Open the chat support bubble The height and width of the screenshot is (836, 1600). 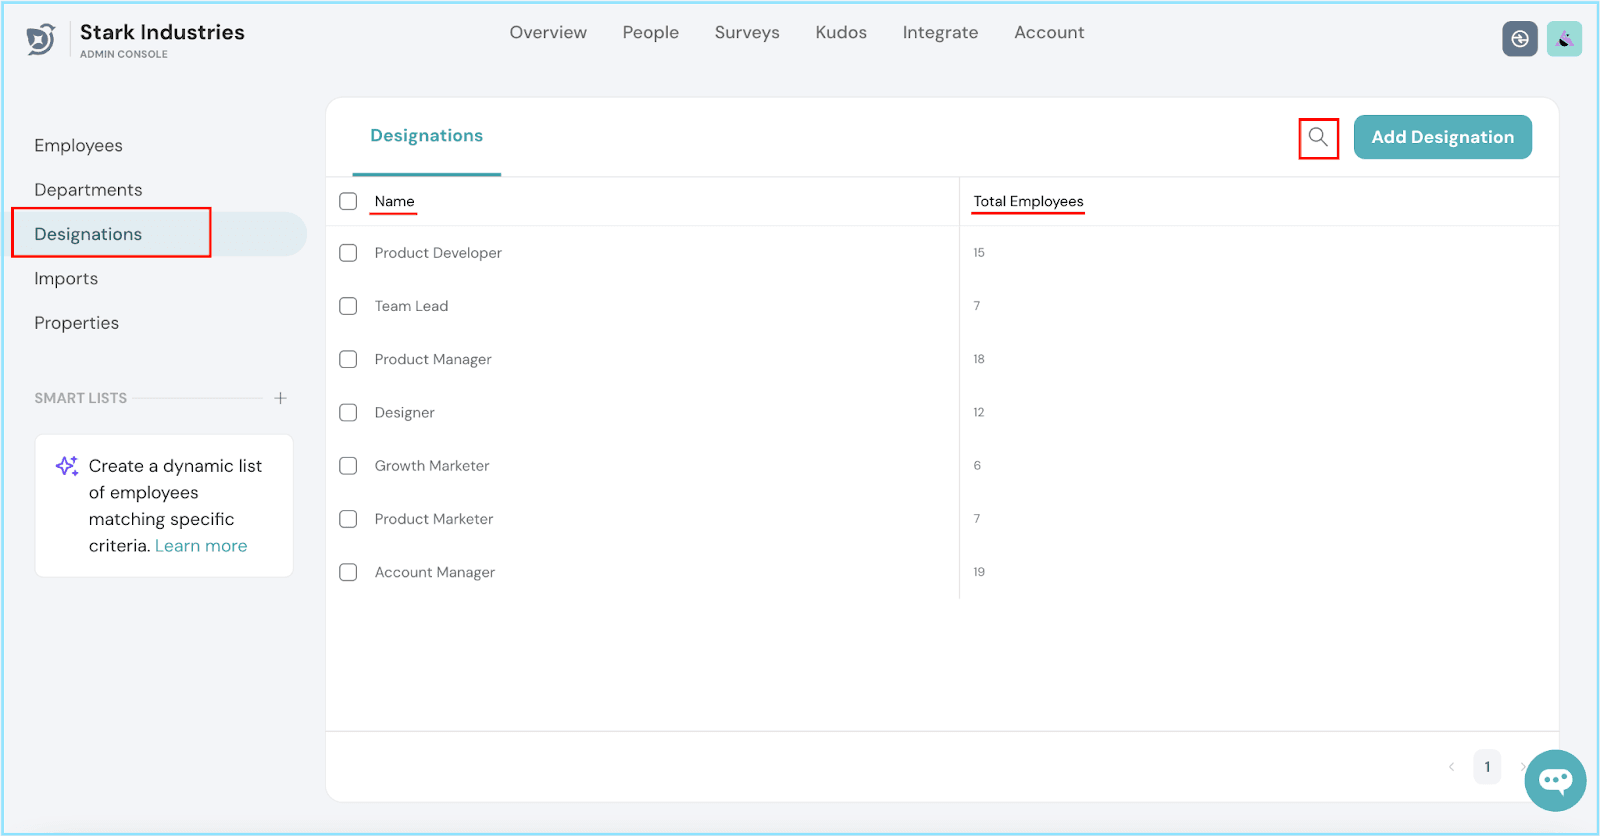click(1554, 780)
